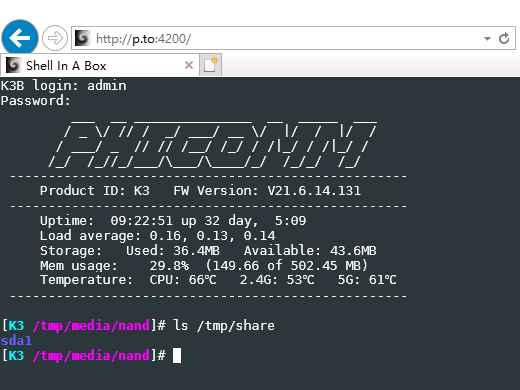The image size is (520, 390).
Task: Click the 'CPU: 66℃' temperature value
Action: [183, 280]
